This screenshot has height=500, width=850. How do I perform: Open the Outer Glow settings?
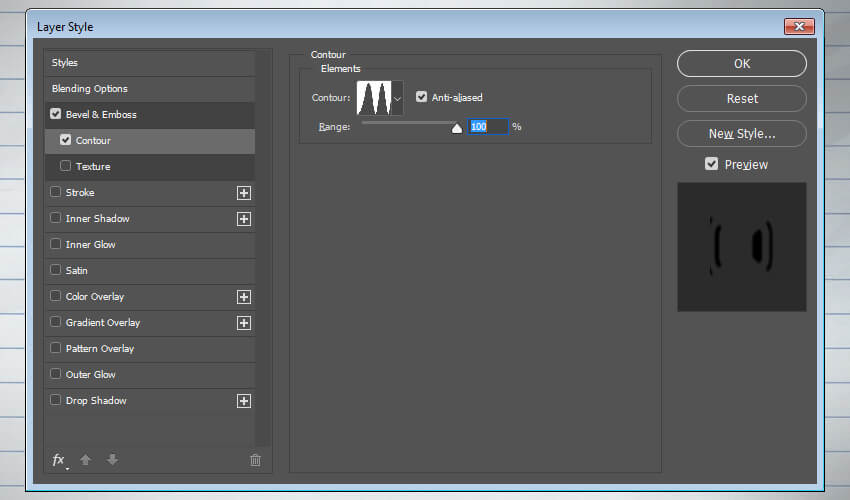coord(91,375)
